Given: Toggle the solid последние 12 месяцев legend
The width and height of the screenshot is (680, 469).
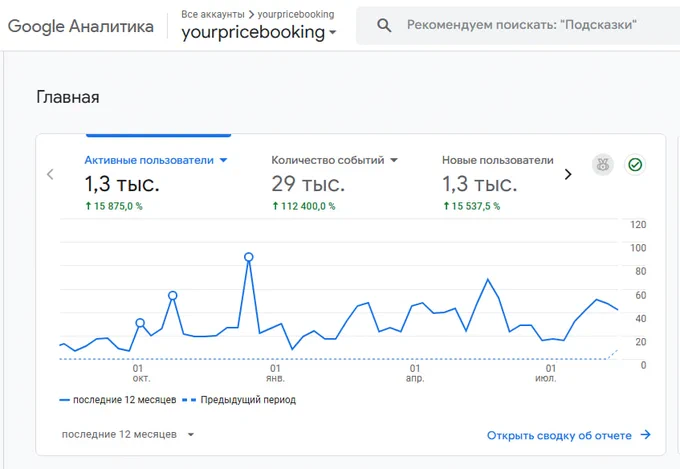Looking at the screenshot, I should (x=118, y=400).
